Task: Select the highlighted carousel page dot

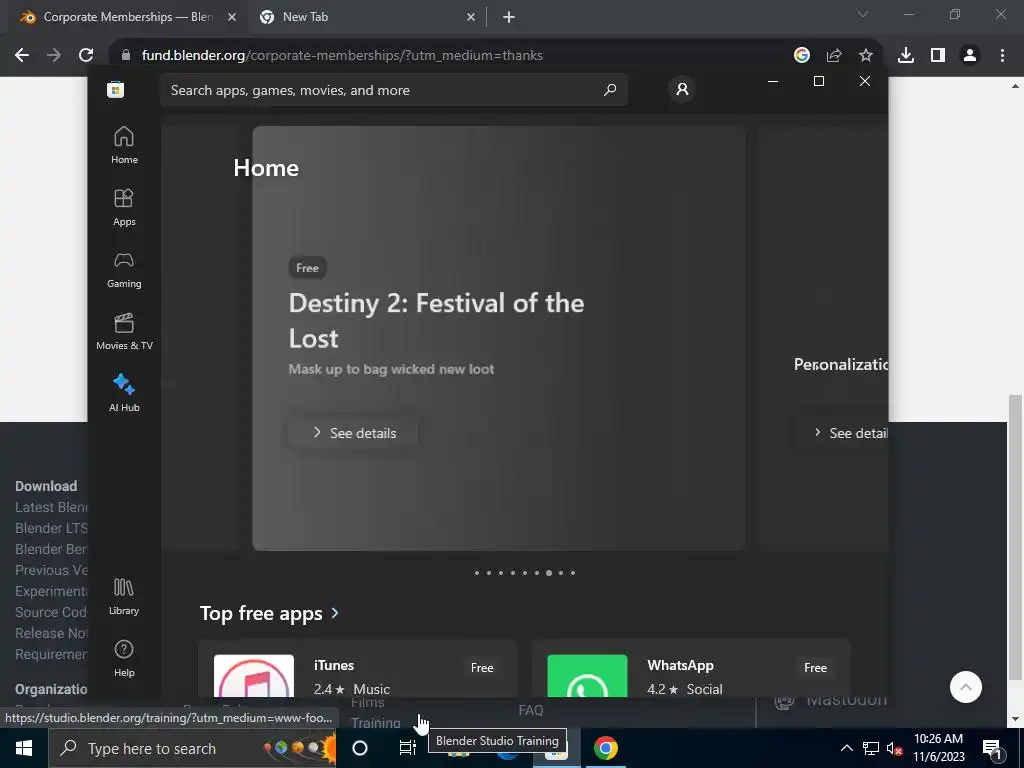Action: click(x=549, y=573)
